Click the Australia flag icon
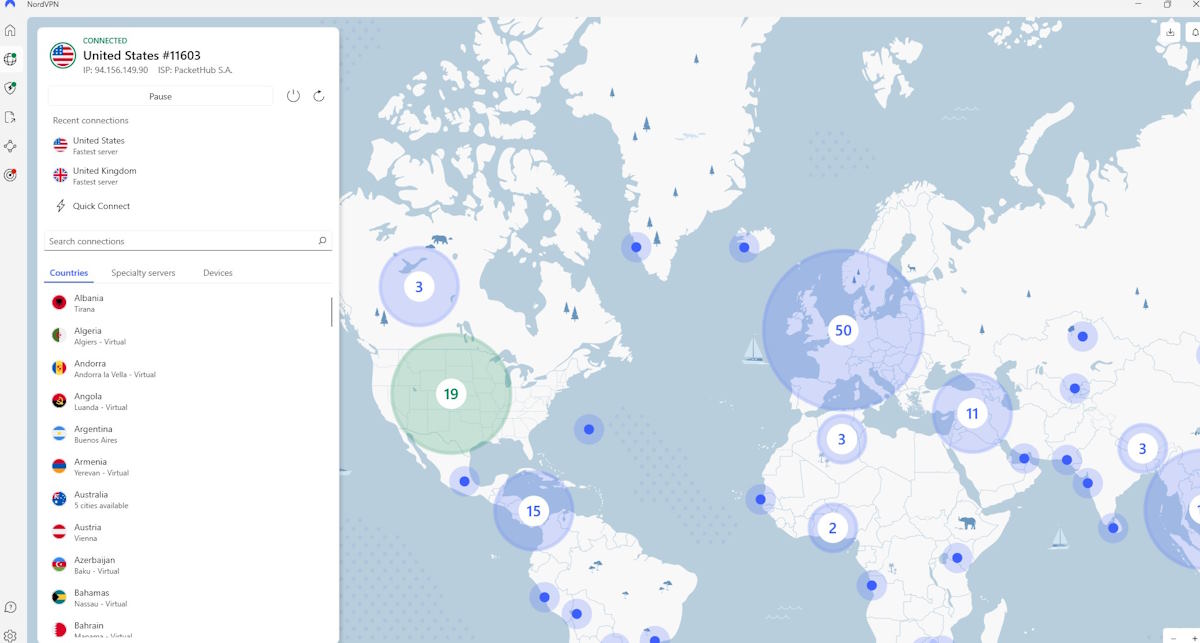Screen dimensions: 1200x643 click(x=60, y=499)
